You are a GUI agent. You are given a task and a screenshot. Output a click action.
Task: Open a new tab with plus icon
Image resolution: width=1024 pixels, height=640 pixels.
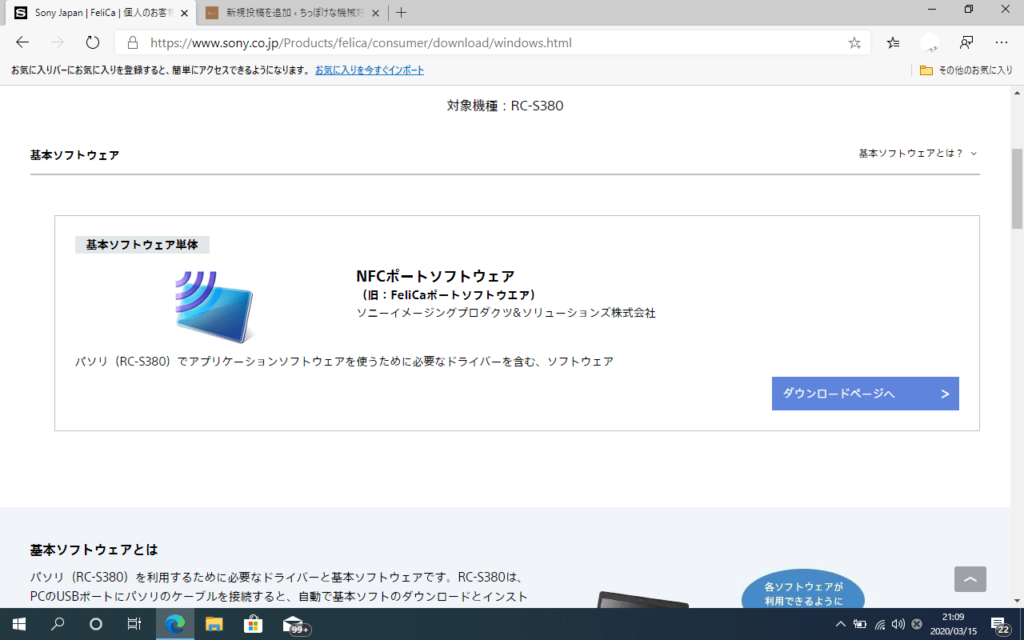(x=401, y=12)
